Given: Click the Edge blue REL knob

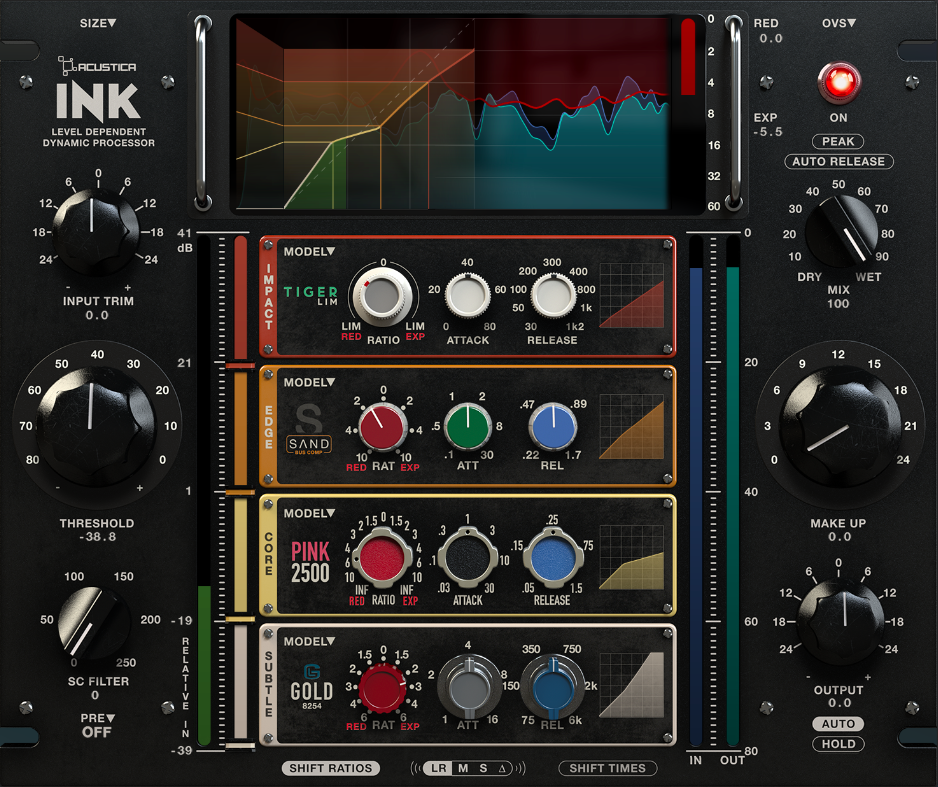Looking at the screenshot, I should [x=553, y=426].
